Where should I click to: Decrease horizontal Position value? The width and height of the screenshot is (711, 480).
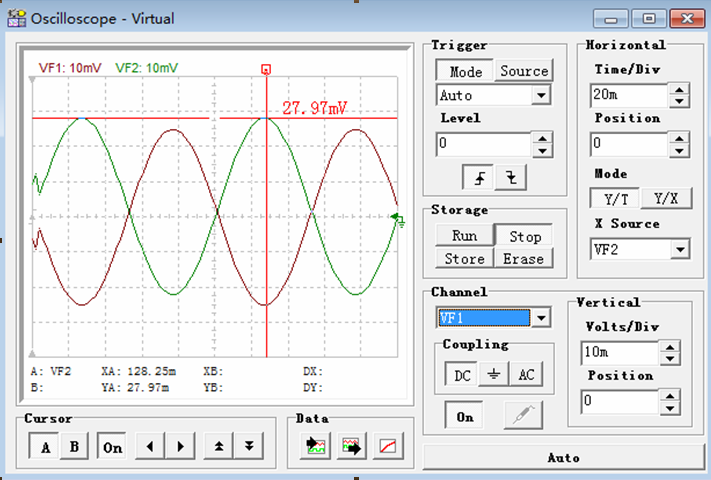679,150
